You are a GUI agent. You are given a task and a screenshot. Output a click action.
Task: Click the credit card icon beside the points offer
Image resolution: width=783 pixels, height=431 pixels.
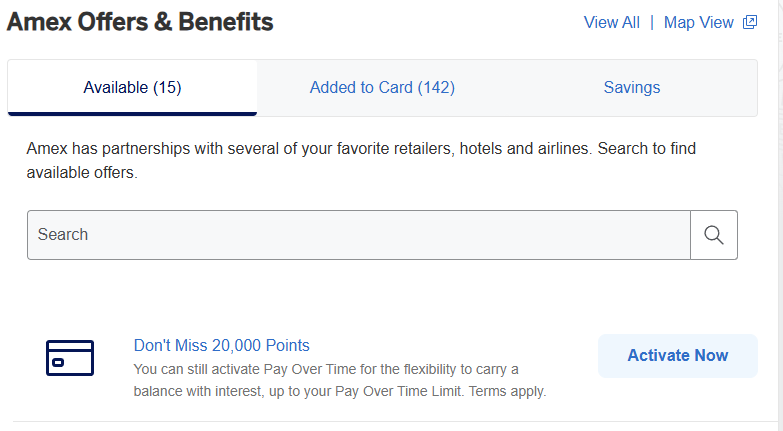(x=70, y=358)
